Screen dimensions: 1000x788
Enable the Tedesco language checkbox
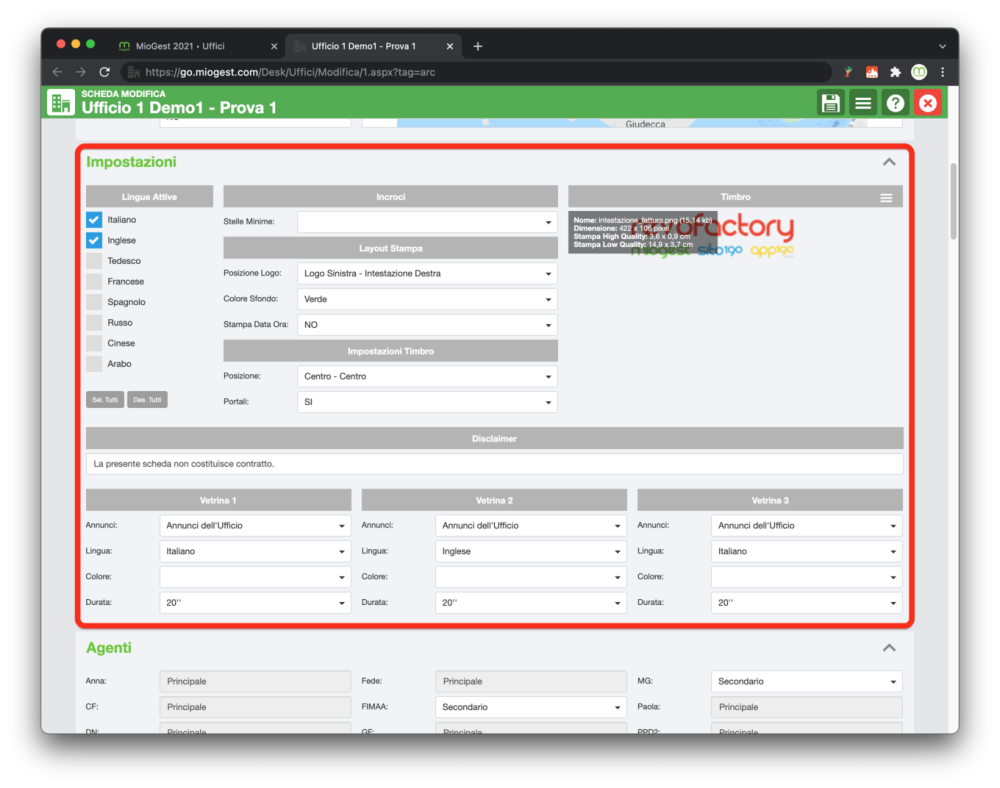pos(94,261)
